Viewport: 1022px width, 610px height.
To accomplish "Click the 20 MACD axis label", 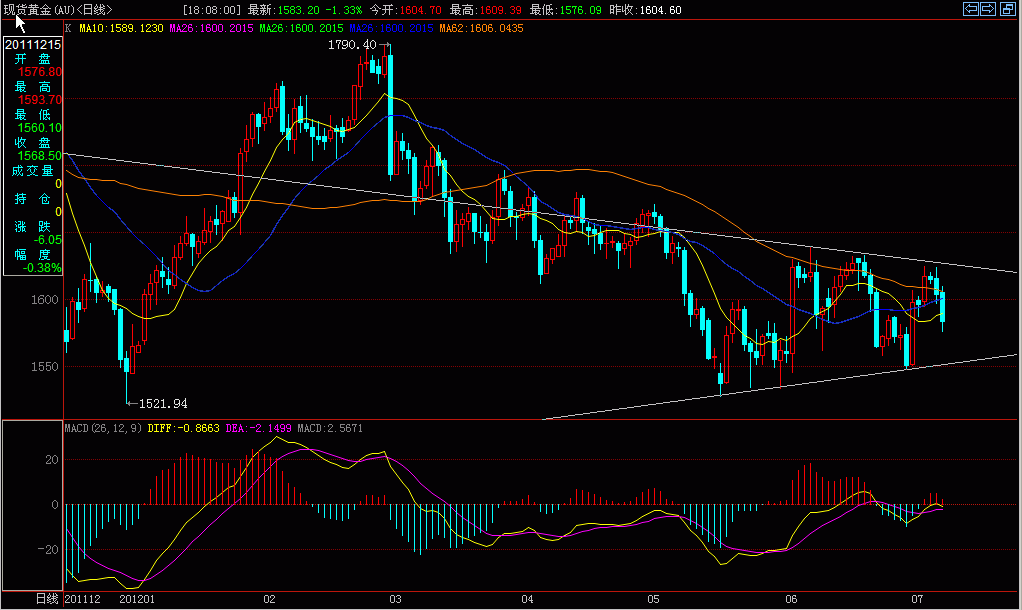I will 51,460.
